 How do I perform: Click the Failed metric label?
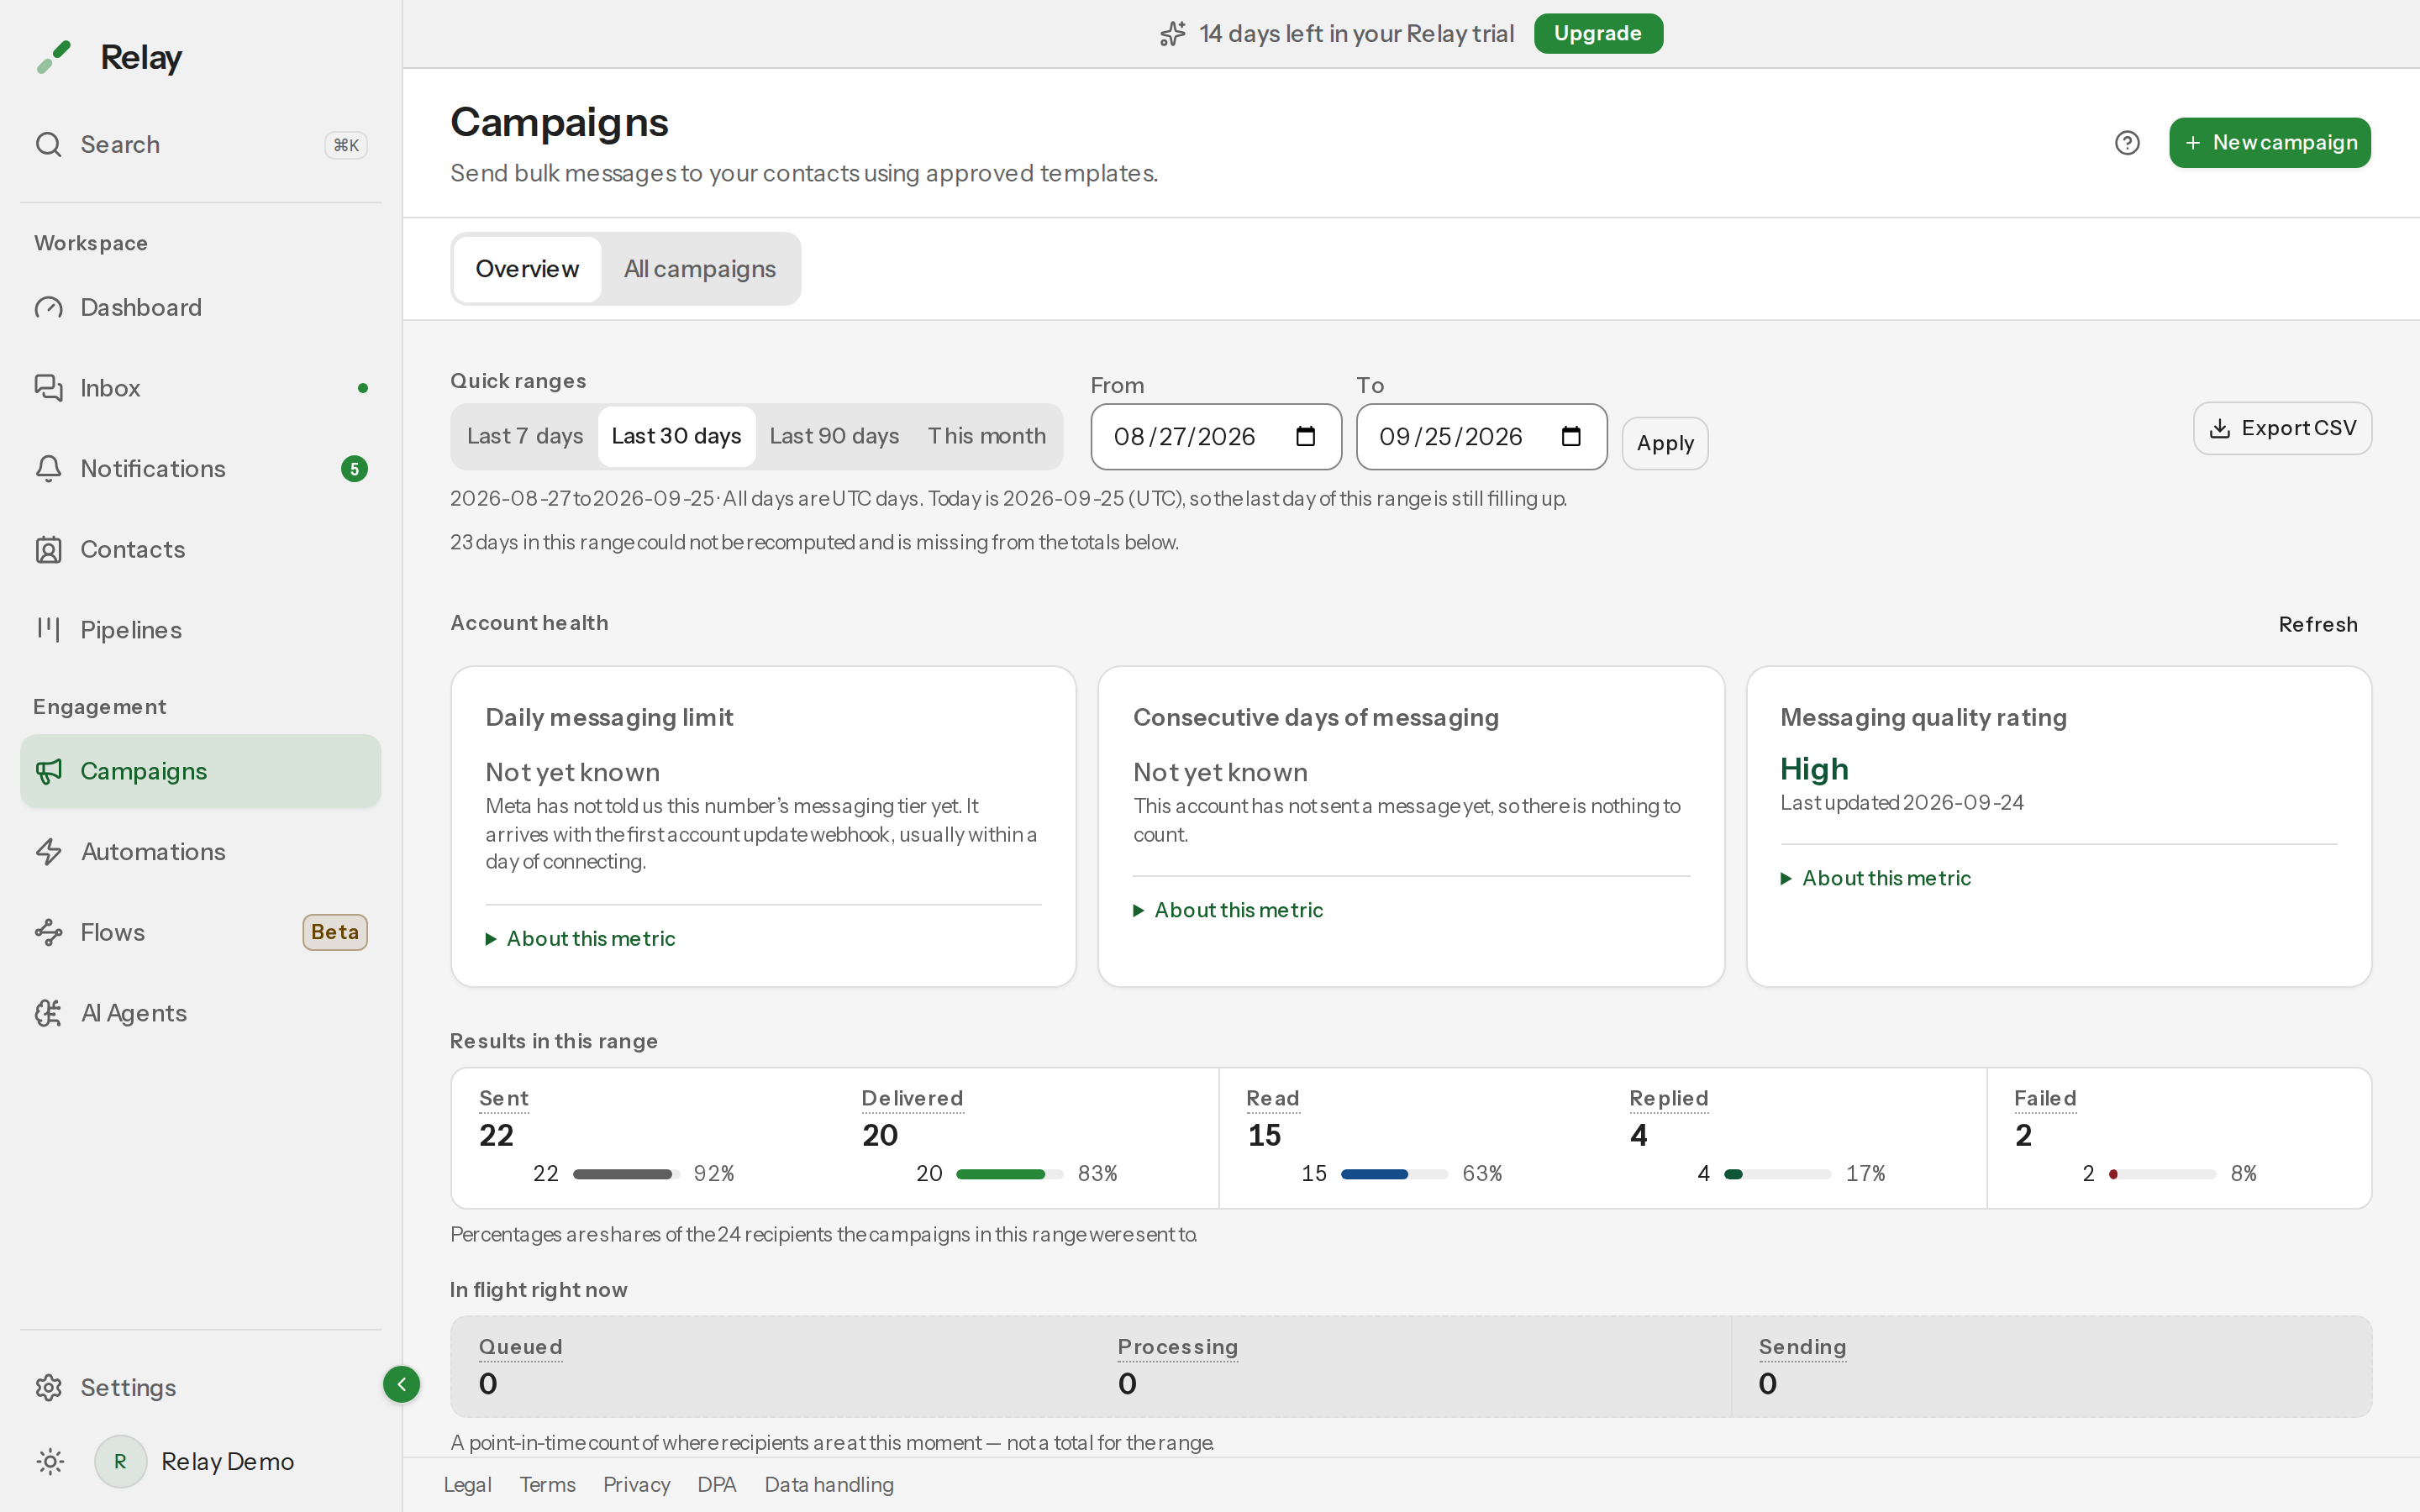(2045, 1098)
